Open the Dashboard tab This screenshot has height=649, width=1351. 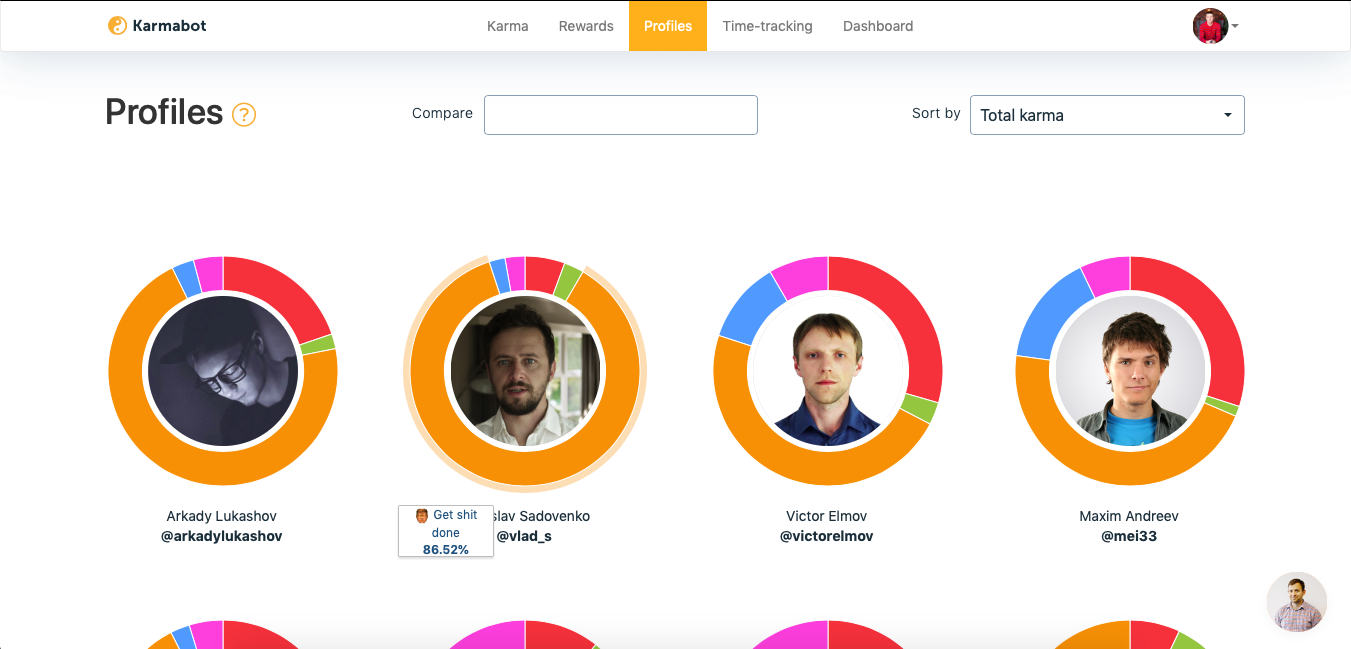pyautogui.click(x=878, y=26)
